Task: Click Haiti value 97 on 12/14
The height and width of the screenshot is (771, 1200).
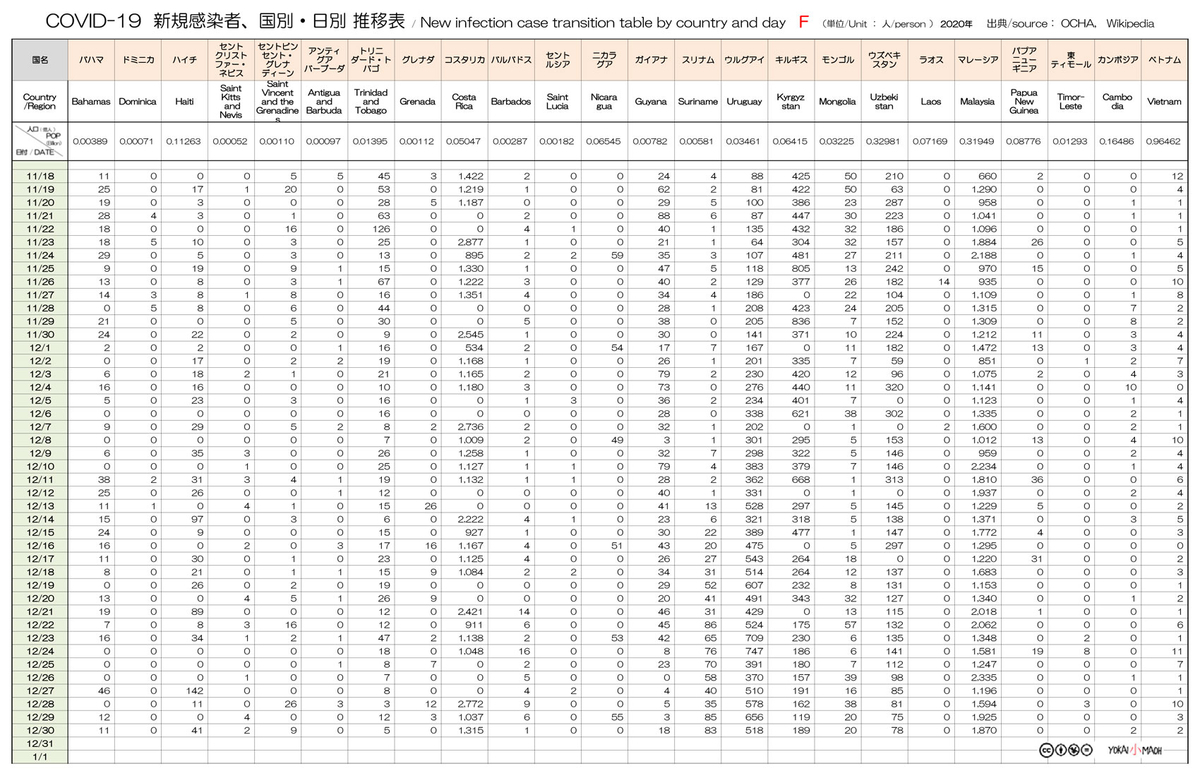Action: 197,518
